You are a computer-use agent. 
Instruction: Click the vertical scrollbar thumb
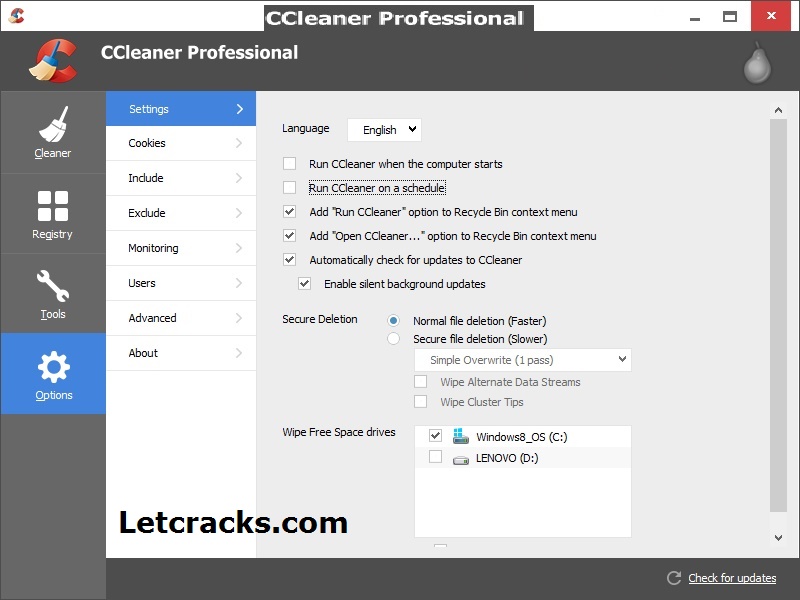(x=778, y=315)
